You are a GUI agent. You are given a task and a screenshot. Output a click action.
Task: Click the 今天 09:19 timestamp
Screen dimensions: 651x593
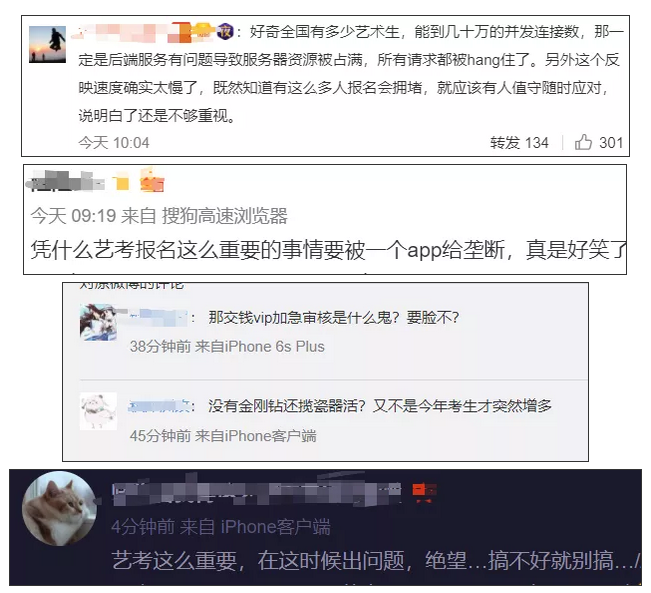[73, 216]
